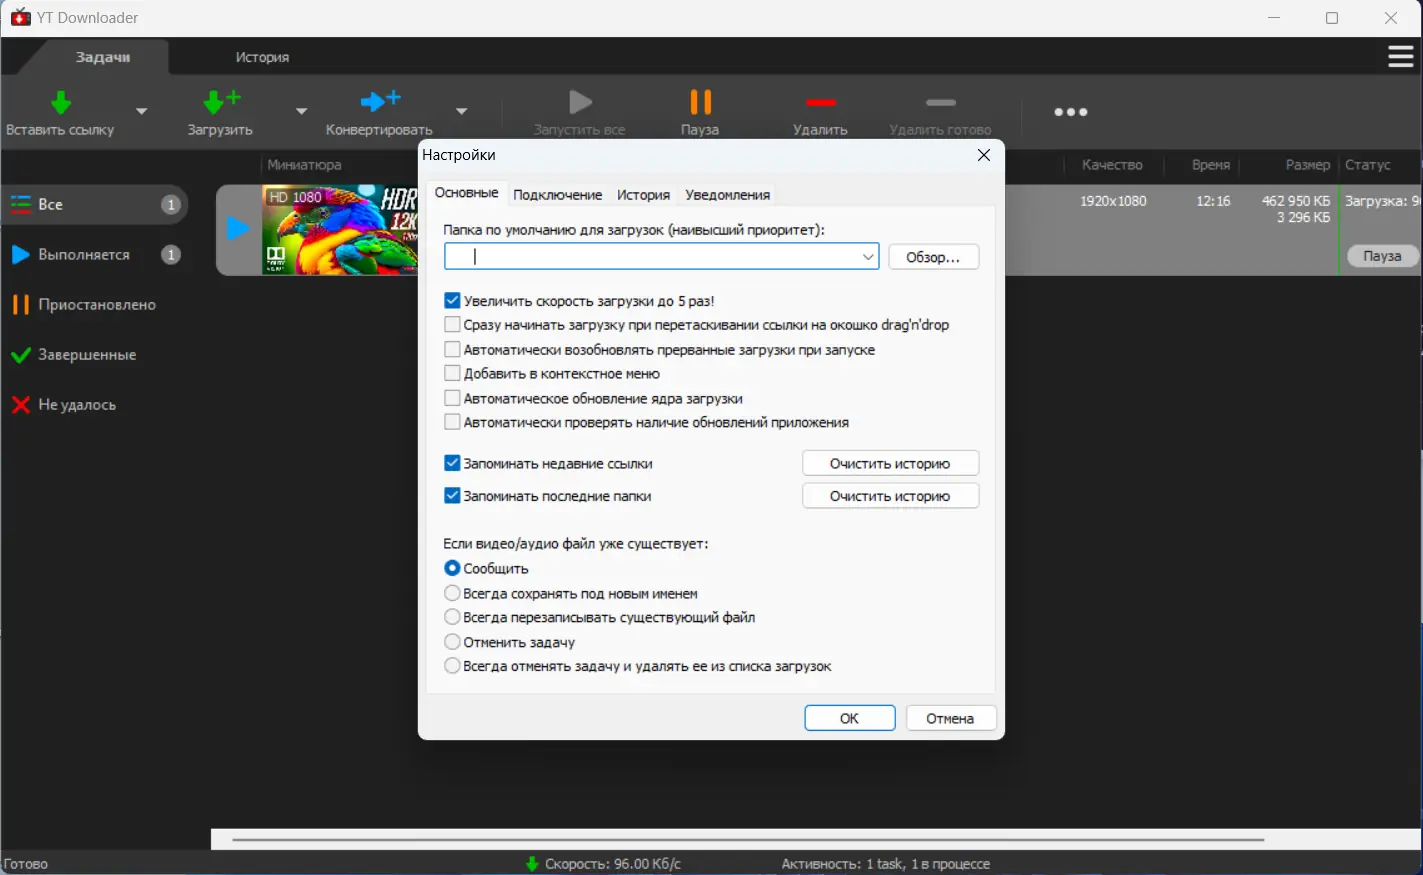1423x875 pixels.
Task: Open the hamburger main menu icon
Action: (x=1401, y=57)
